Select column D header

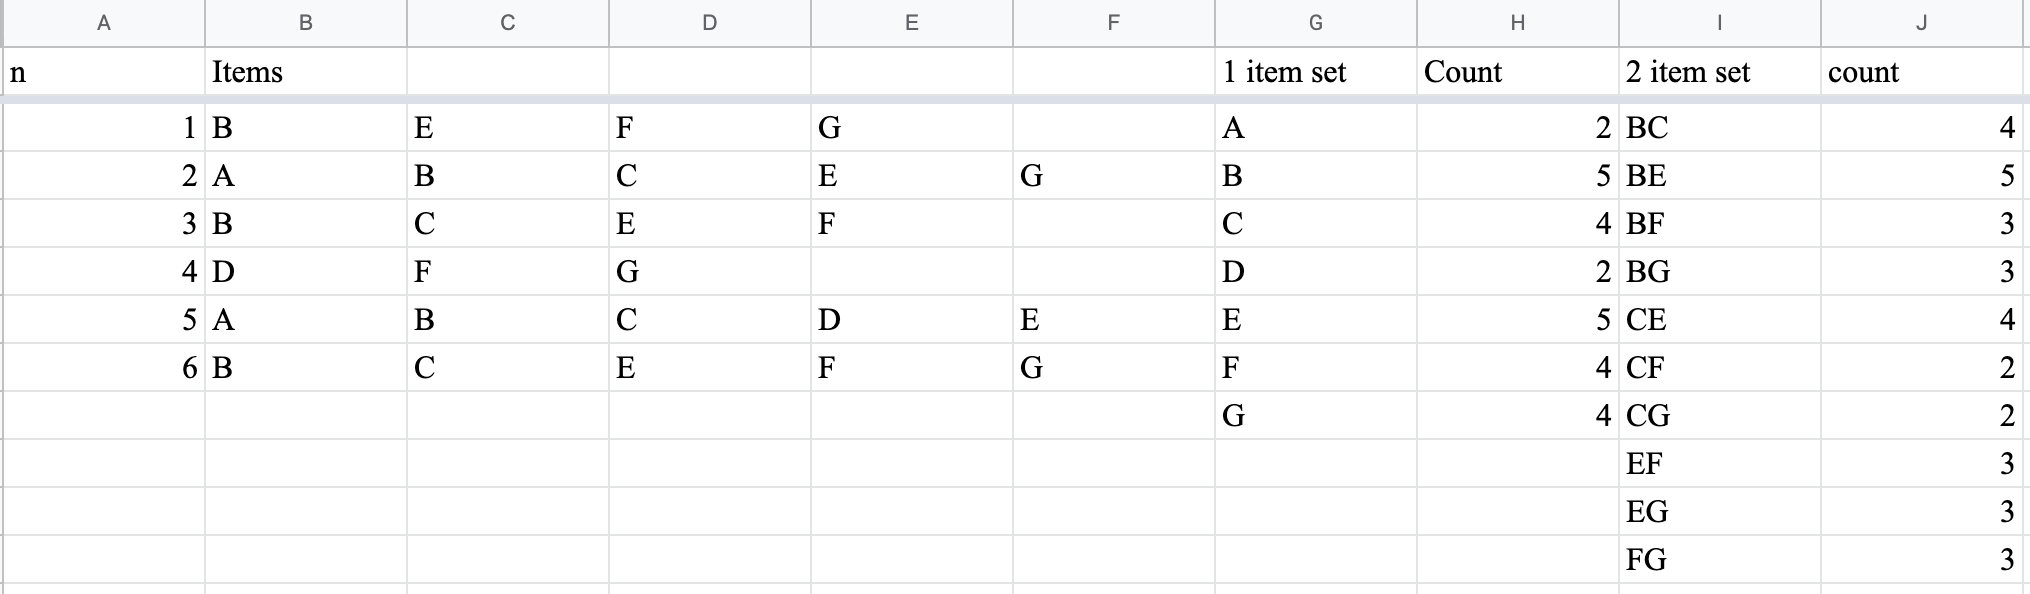tap(710, 23)
